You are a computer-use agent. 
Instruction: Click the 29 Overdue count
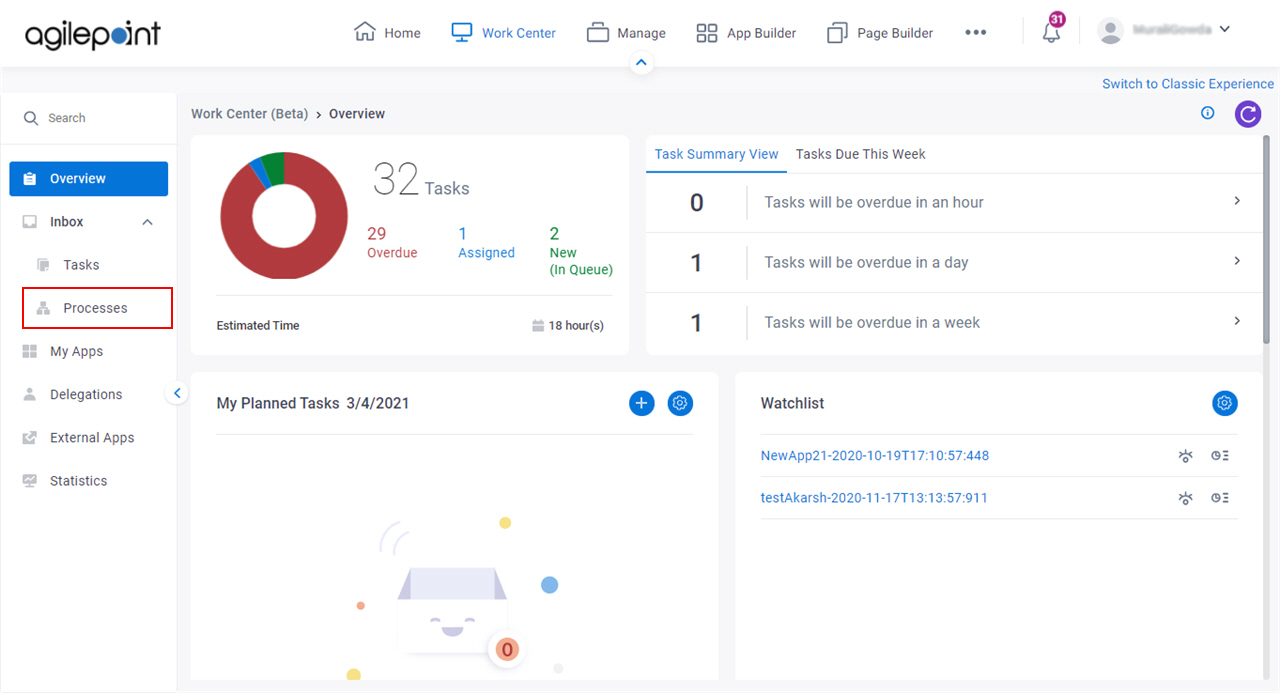click(x=392, y=242)
